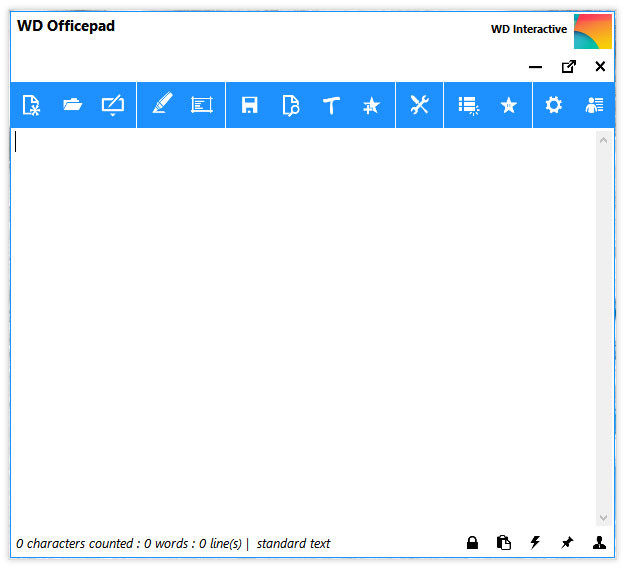Viewport: 623px width, 570px height.
Task: Click the user profile with lines icon
Action: coord(595,105)
